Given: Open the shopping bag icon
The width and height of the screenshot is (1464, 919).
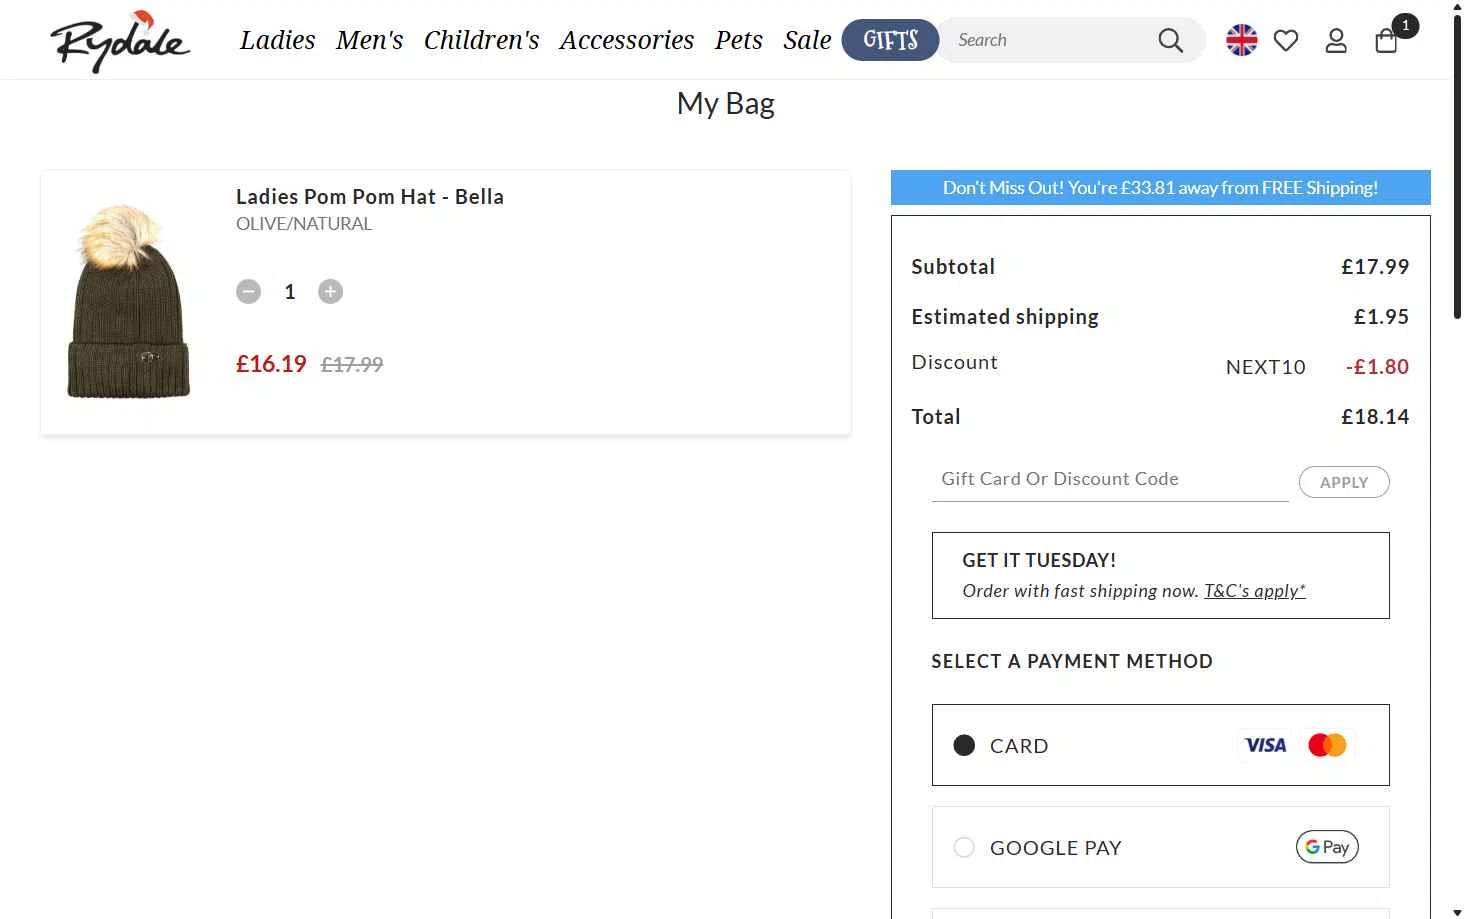Looking at the screenshot, I should coord(1386,41).
